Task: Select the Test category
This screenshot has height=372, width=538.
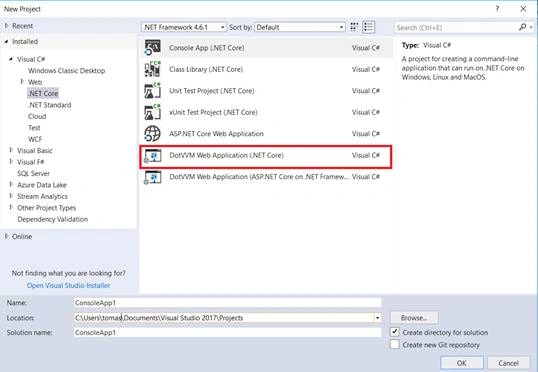Action: (x=34, y=128)
